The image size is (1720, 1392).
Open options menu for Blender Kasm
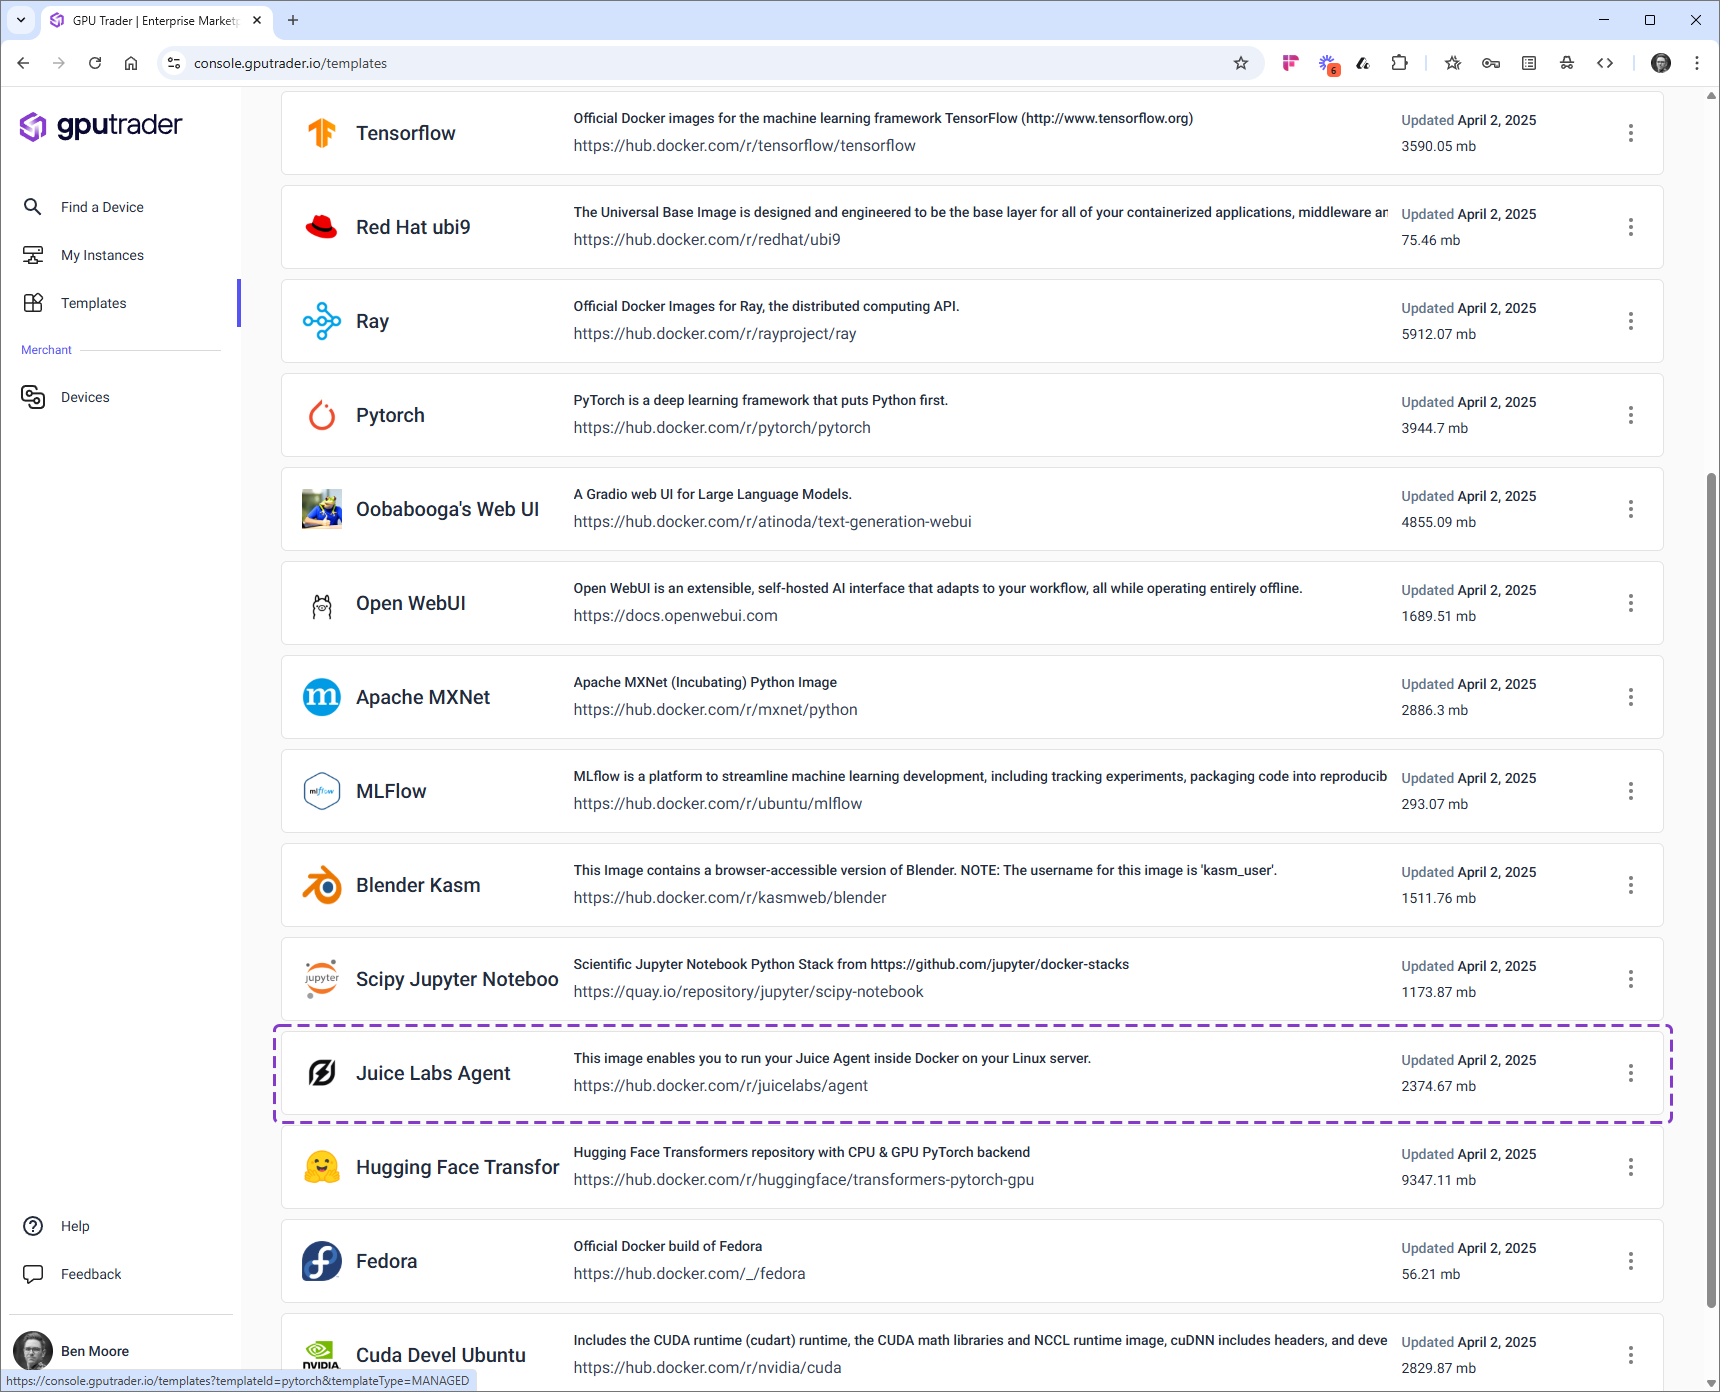[1631, 885]
